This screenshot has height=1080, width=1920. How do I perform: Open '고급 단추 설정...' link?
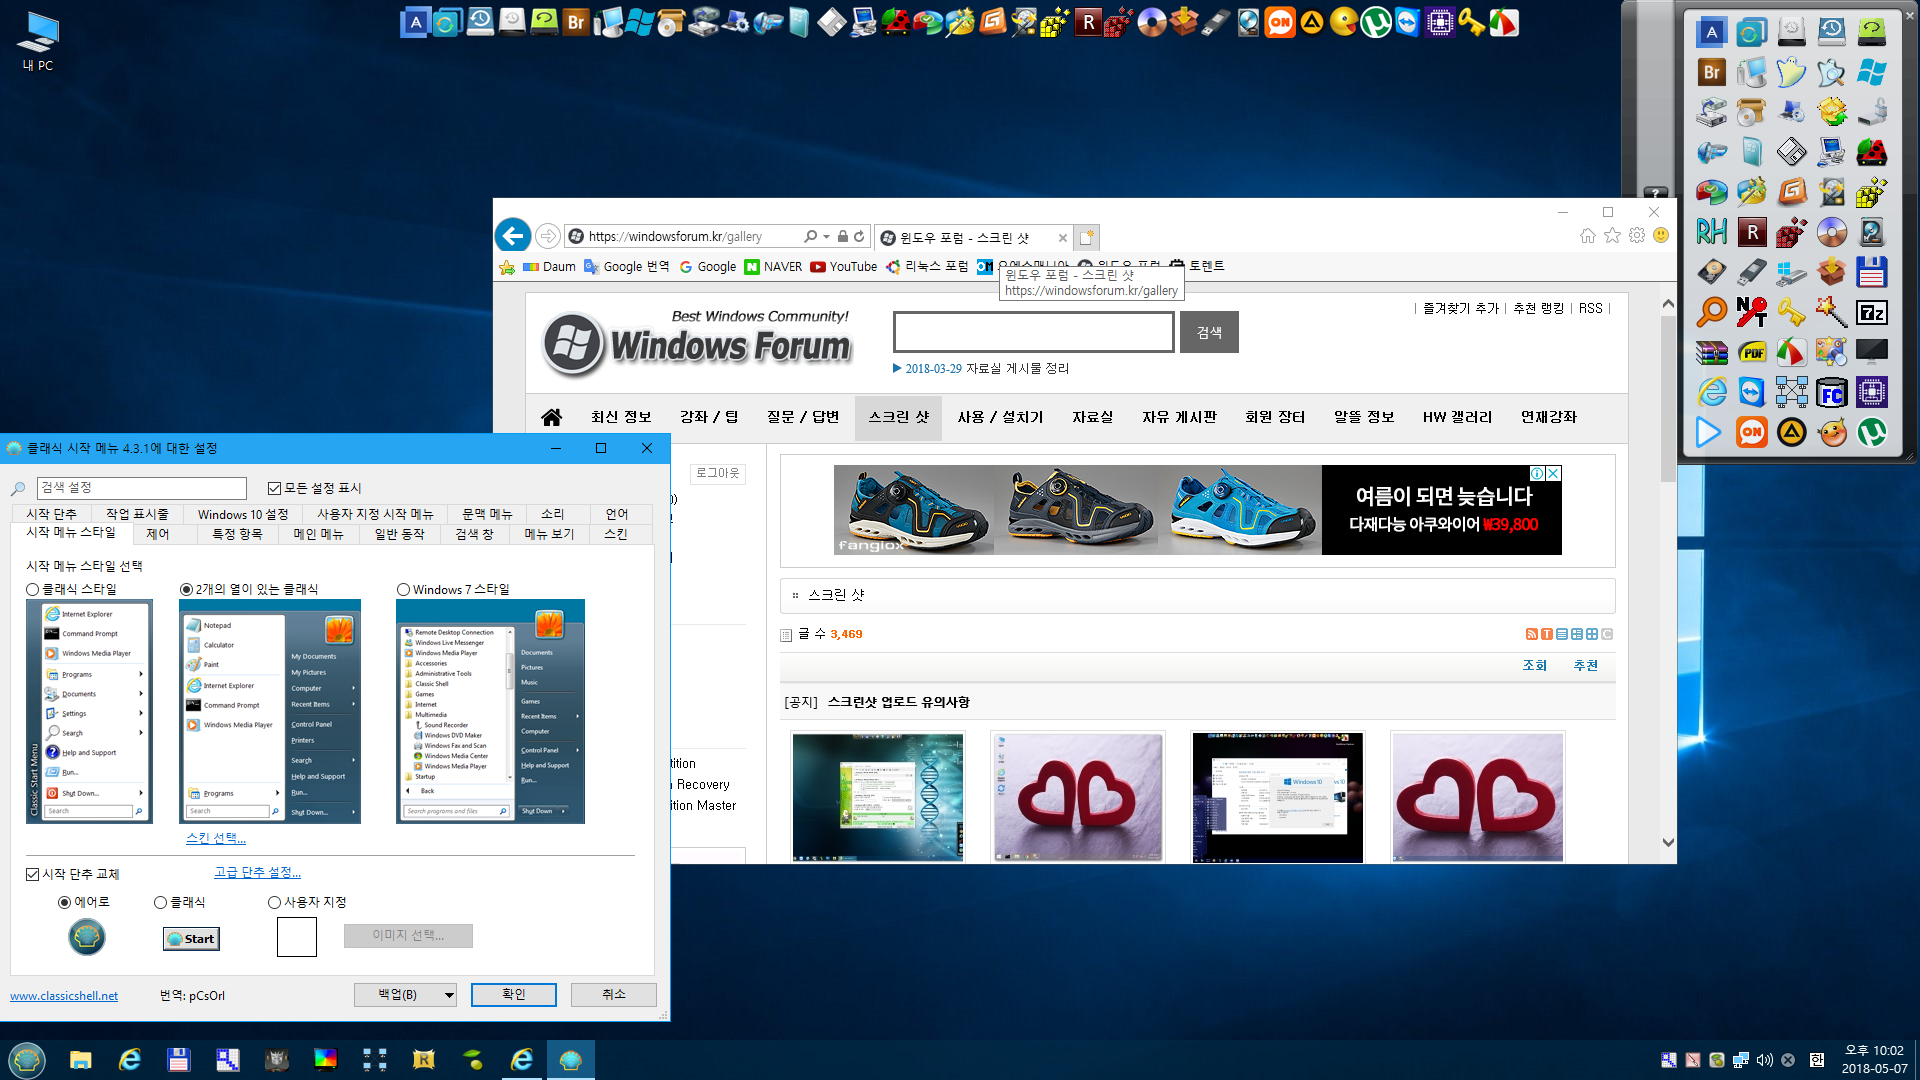(x=257, y=873)
